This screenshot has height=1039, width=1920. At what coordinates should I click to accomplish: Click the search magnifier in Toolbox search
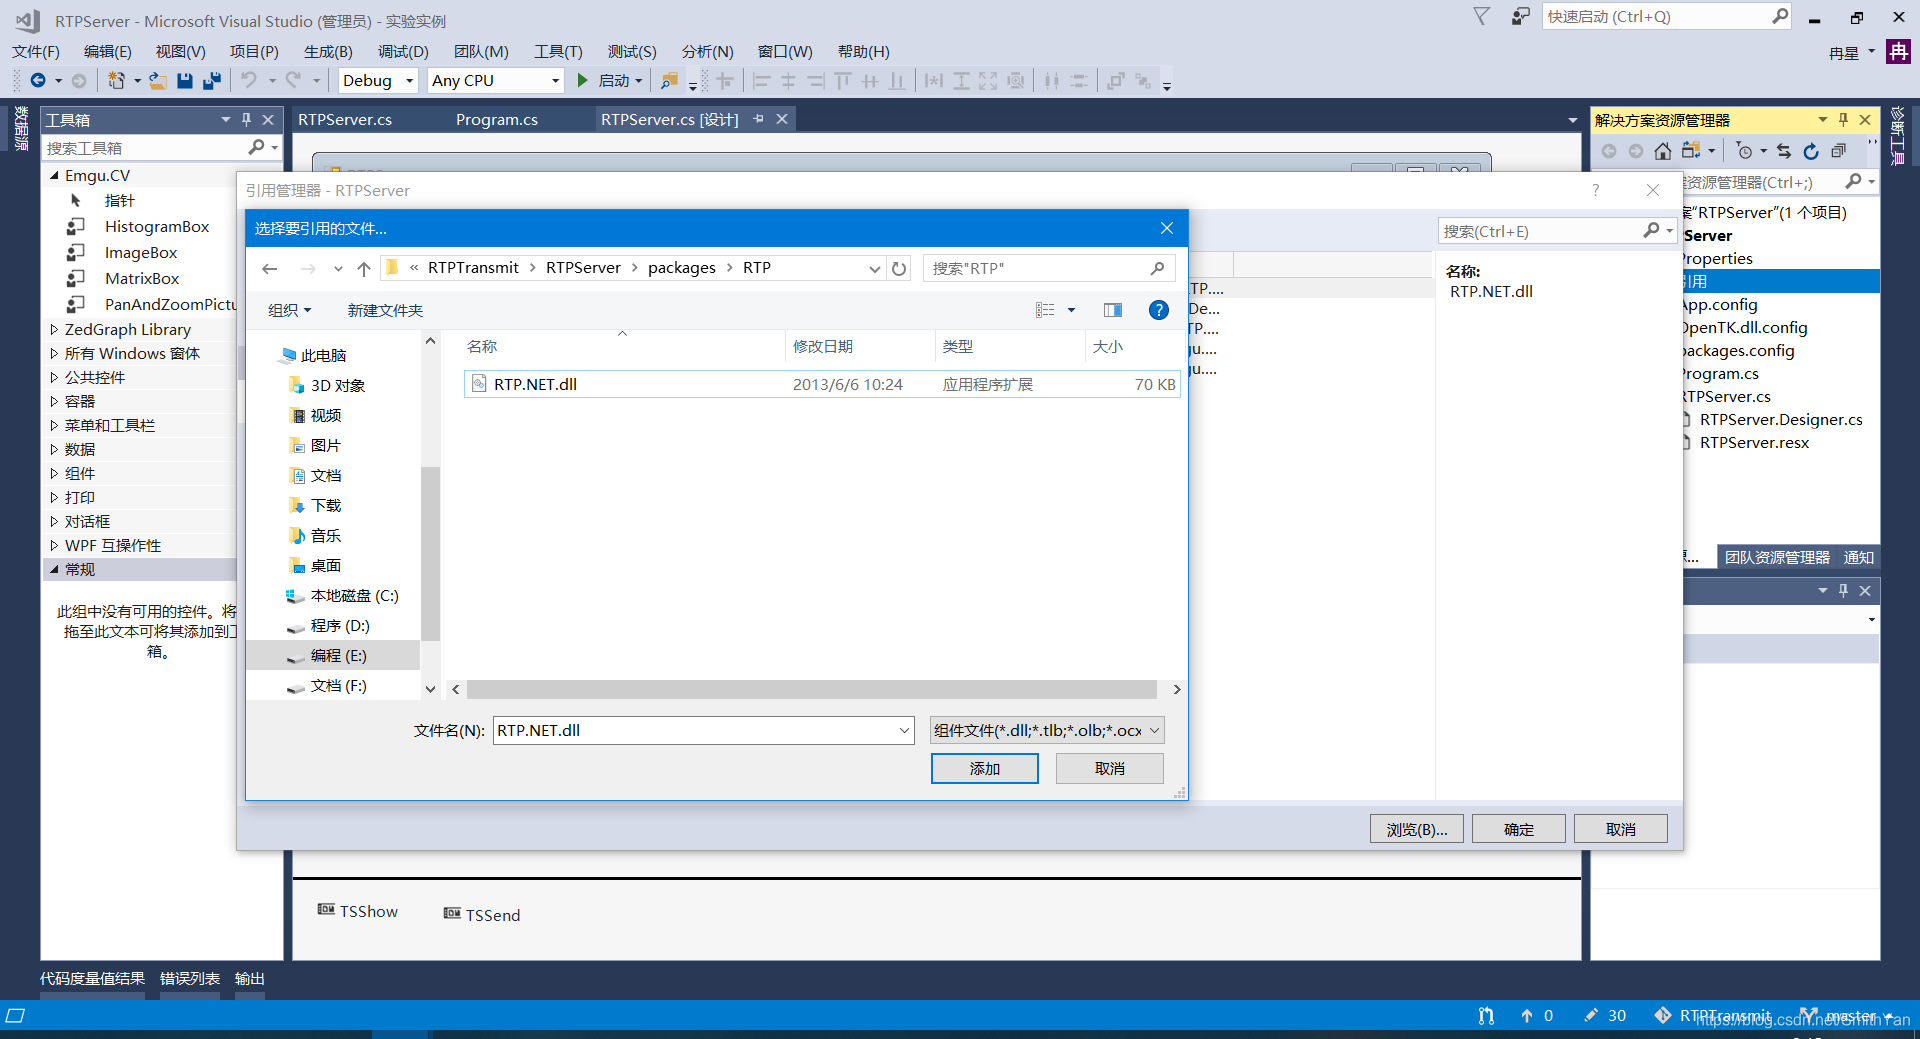click(257, 148)
